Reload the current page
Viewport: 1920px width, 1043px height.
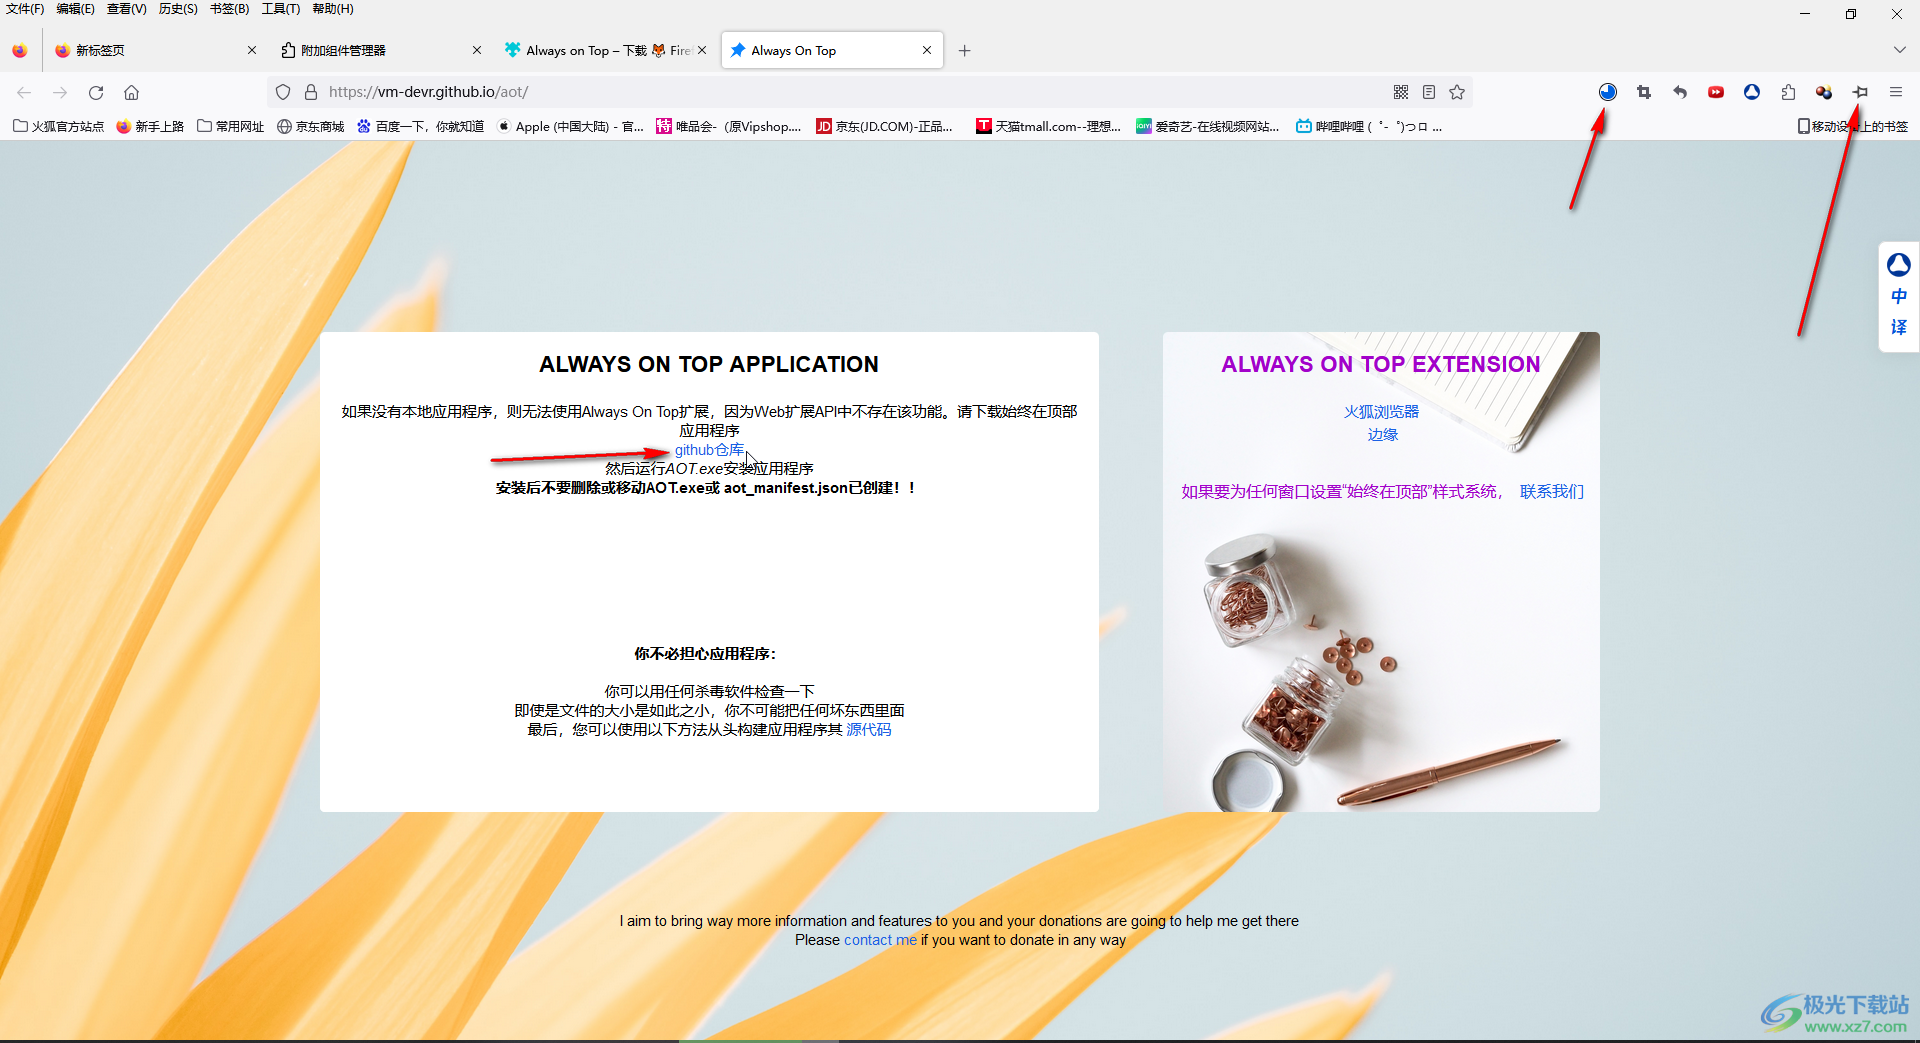[96, 92]
